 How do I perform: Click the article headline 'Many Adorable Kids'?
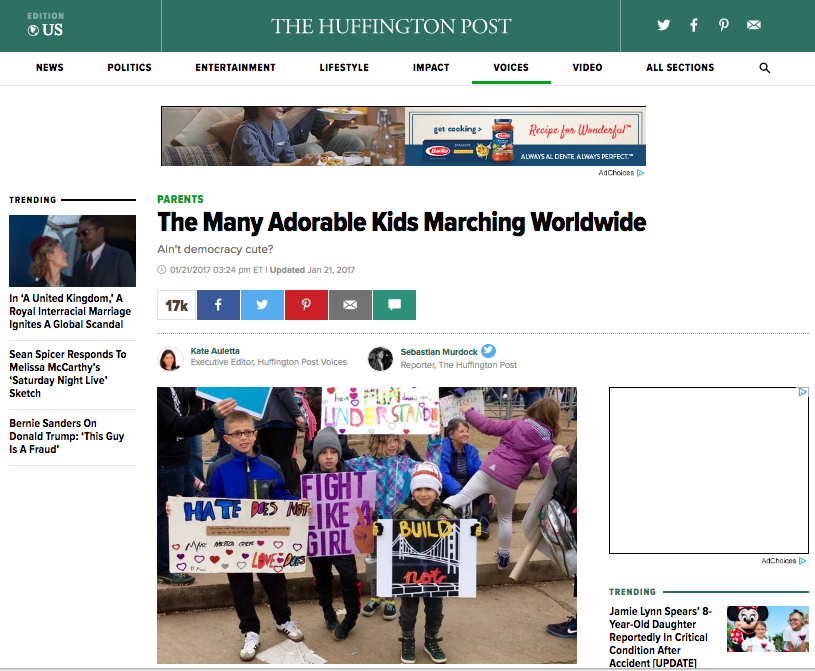(x=402, y=222)
